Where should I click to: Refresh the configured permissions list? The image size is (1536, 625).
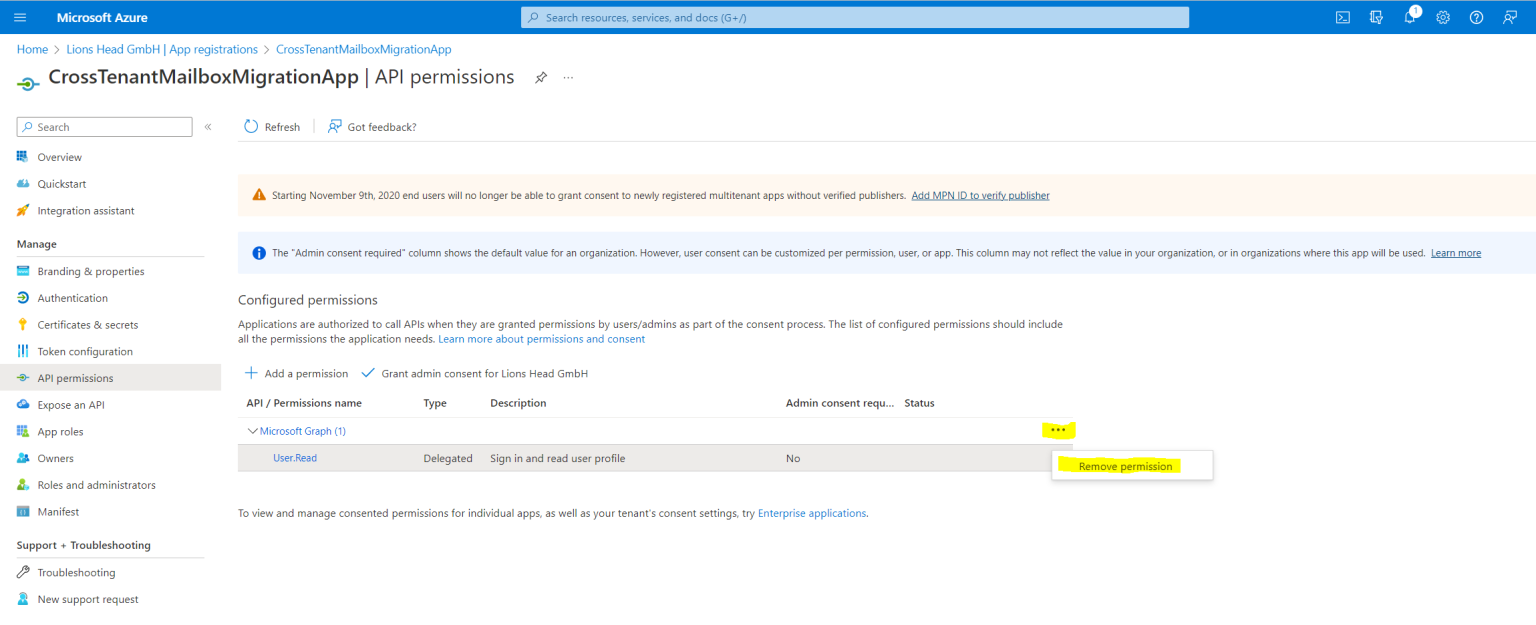point(271,126)
